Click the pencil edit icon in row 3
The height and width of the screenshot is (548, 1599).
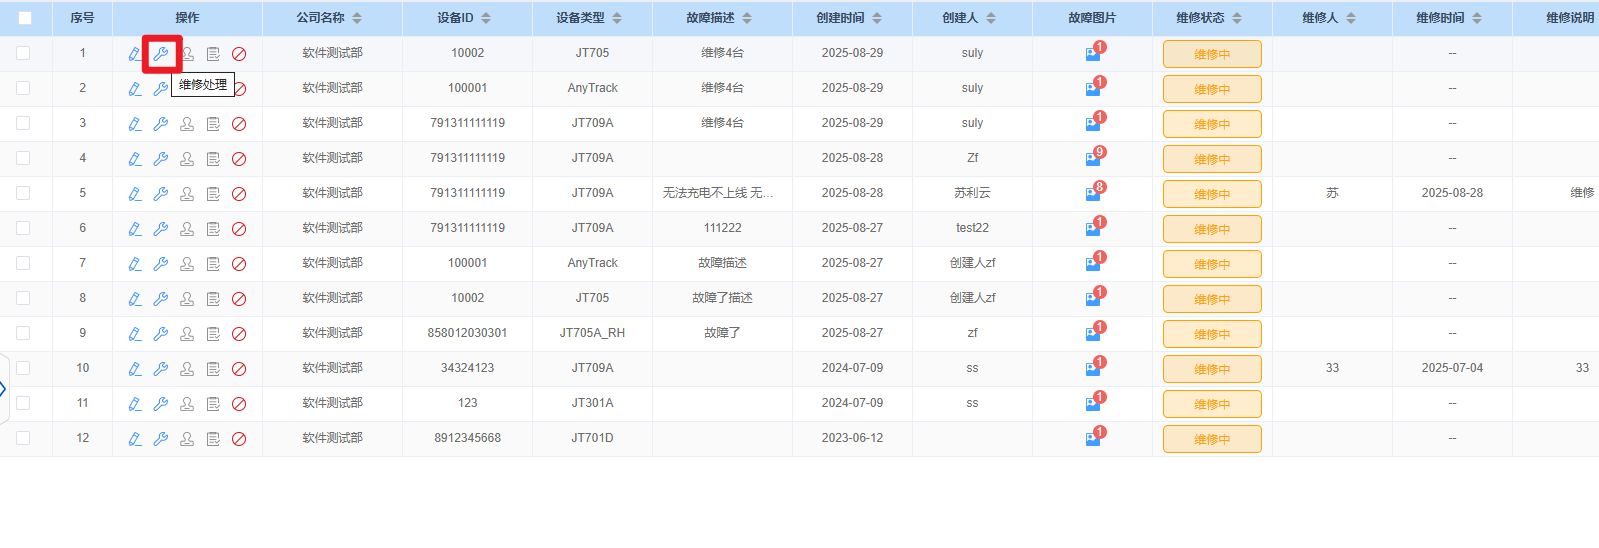click(x=135, y=124)
